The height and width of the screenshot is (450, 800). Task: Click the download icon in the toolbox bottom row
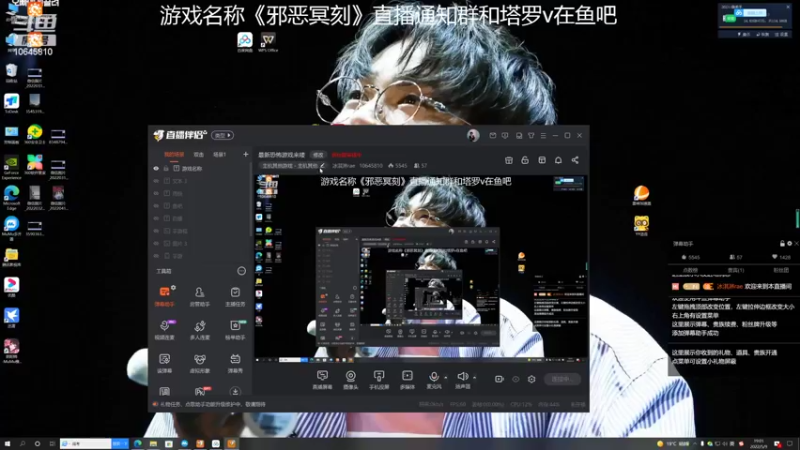[x=235, y=391]
